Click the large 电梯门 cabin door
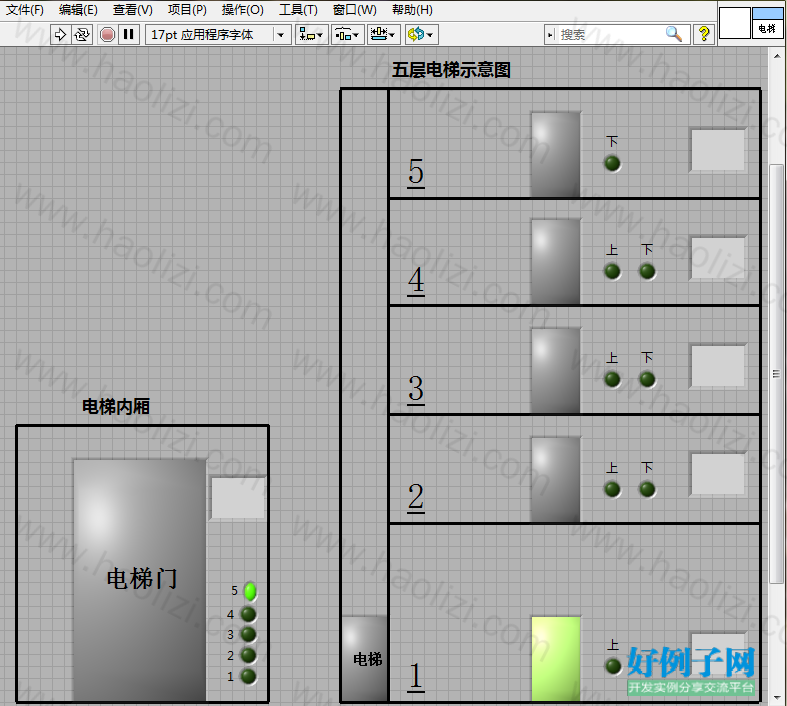787x706 pixels. pos(140,580)
